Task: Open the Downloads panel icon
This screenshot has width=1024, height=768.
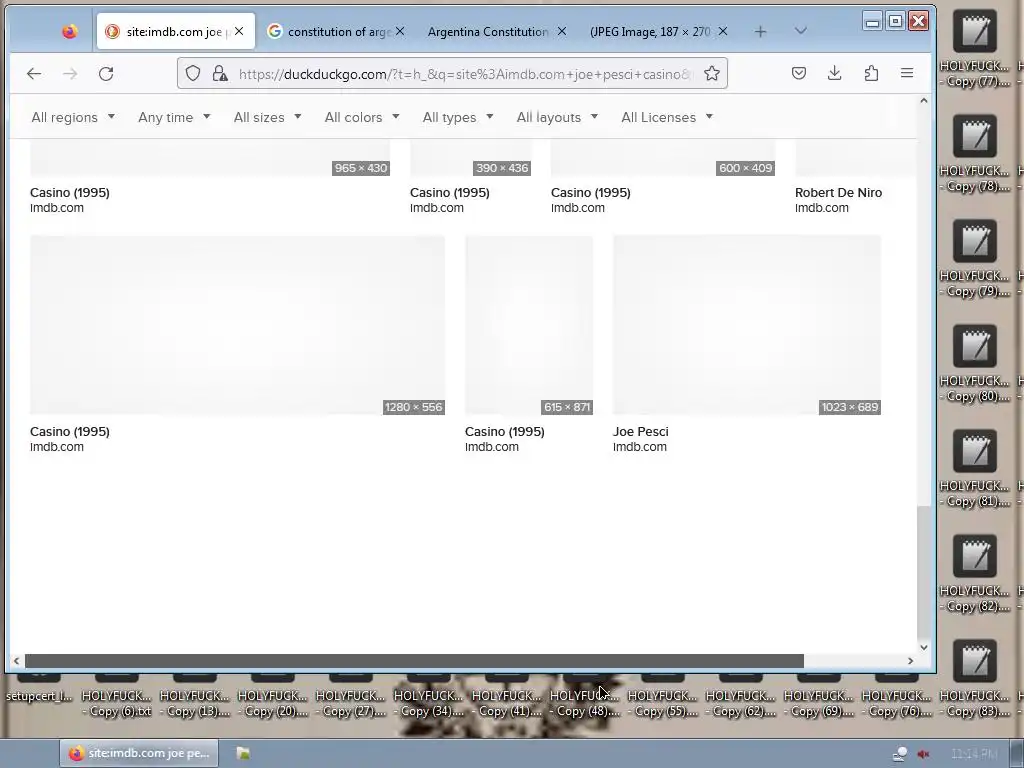Action: coord(835,73)
